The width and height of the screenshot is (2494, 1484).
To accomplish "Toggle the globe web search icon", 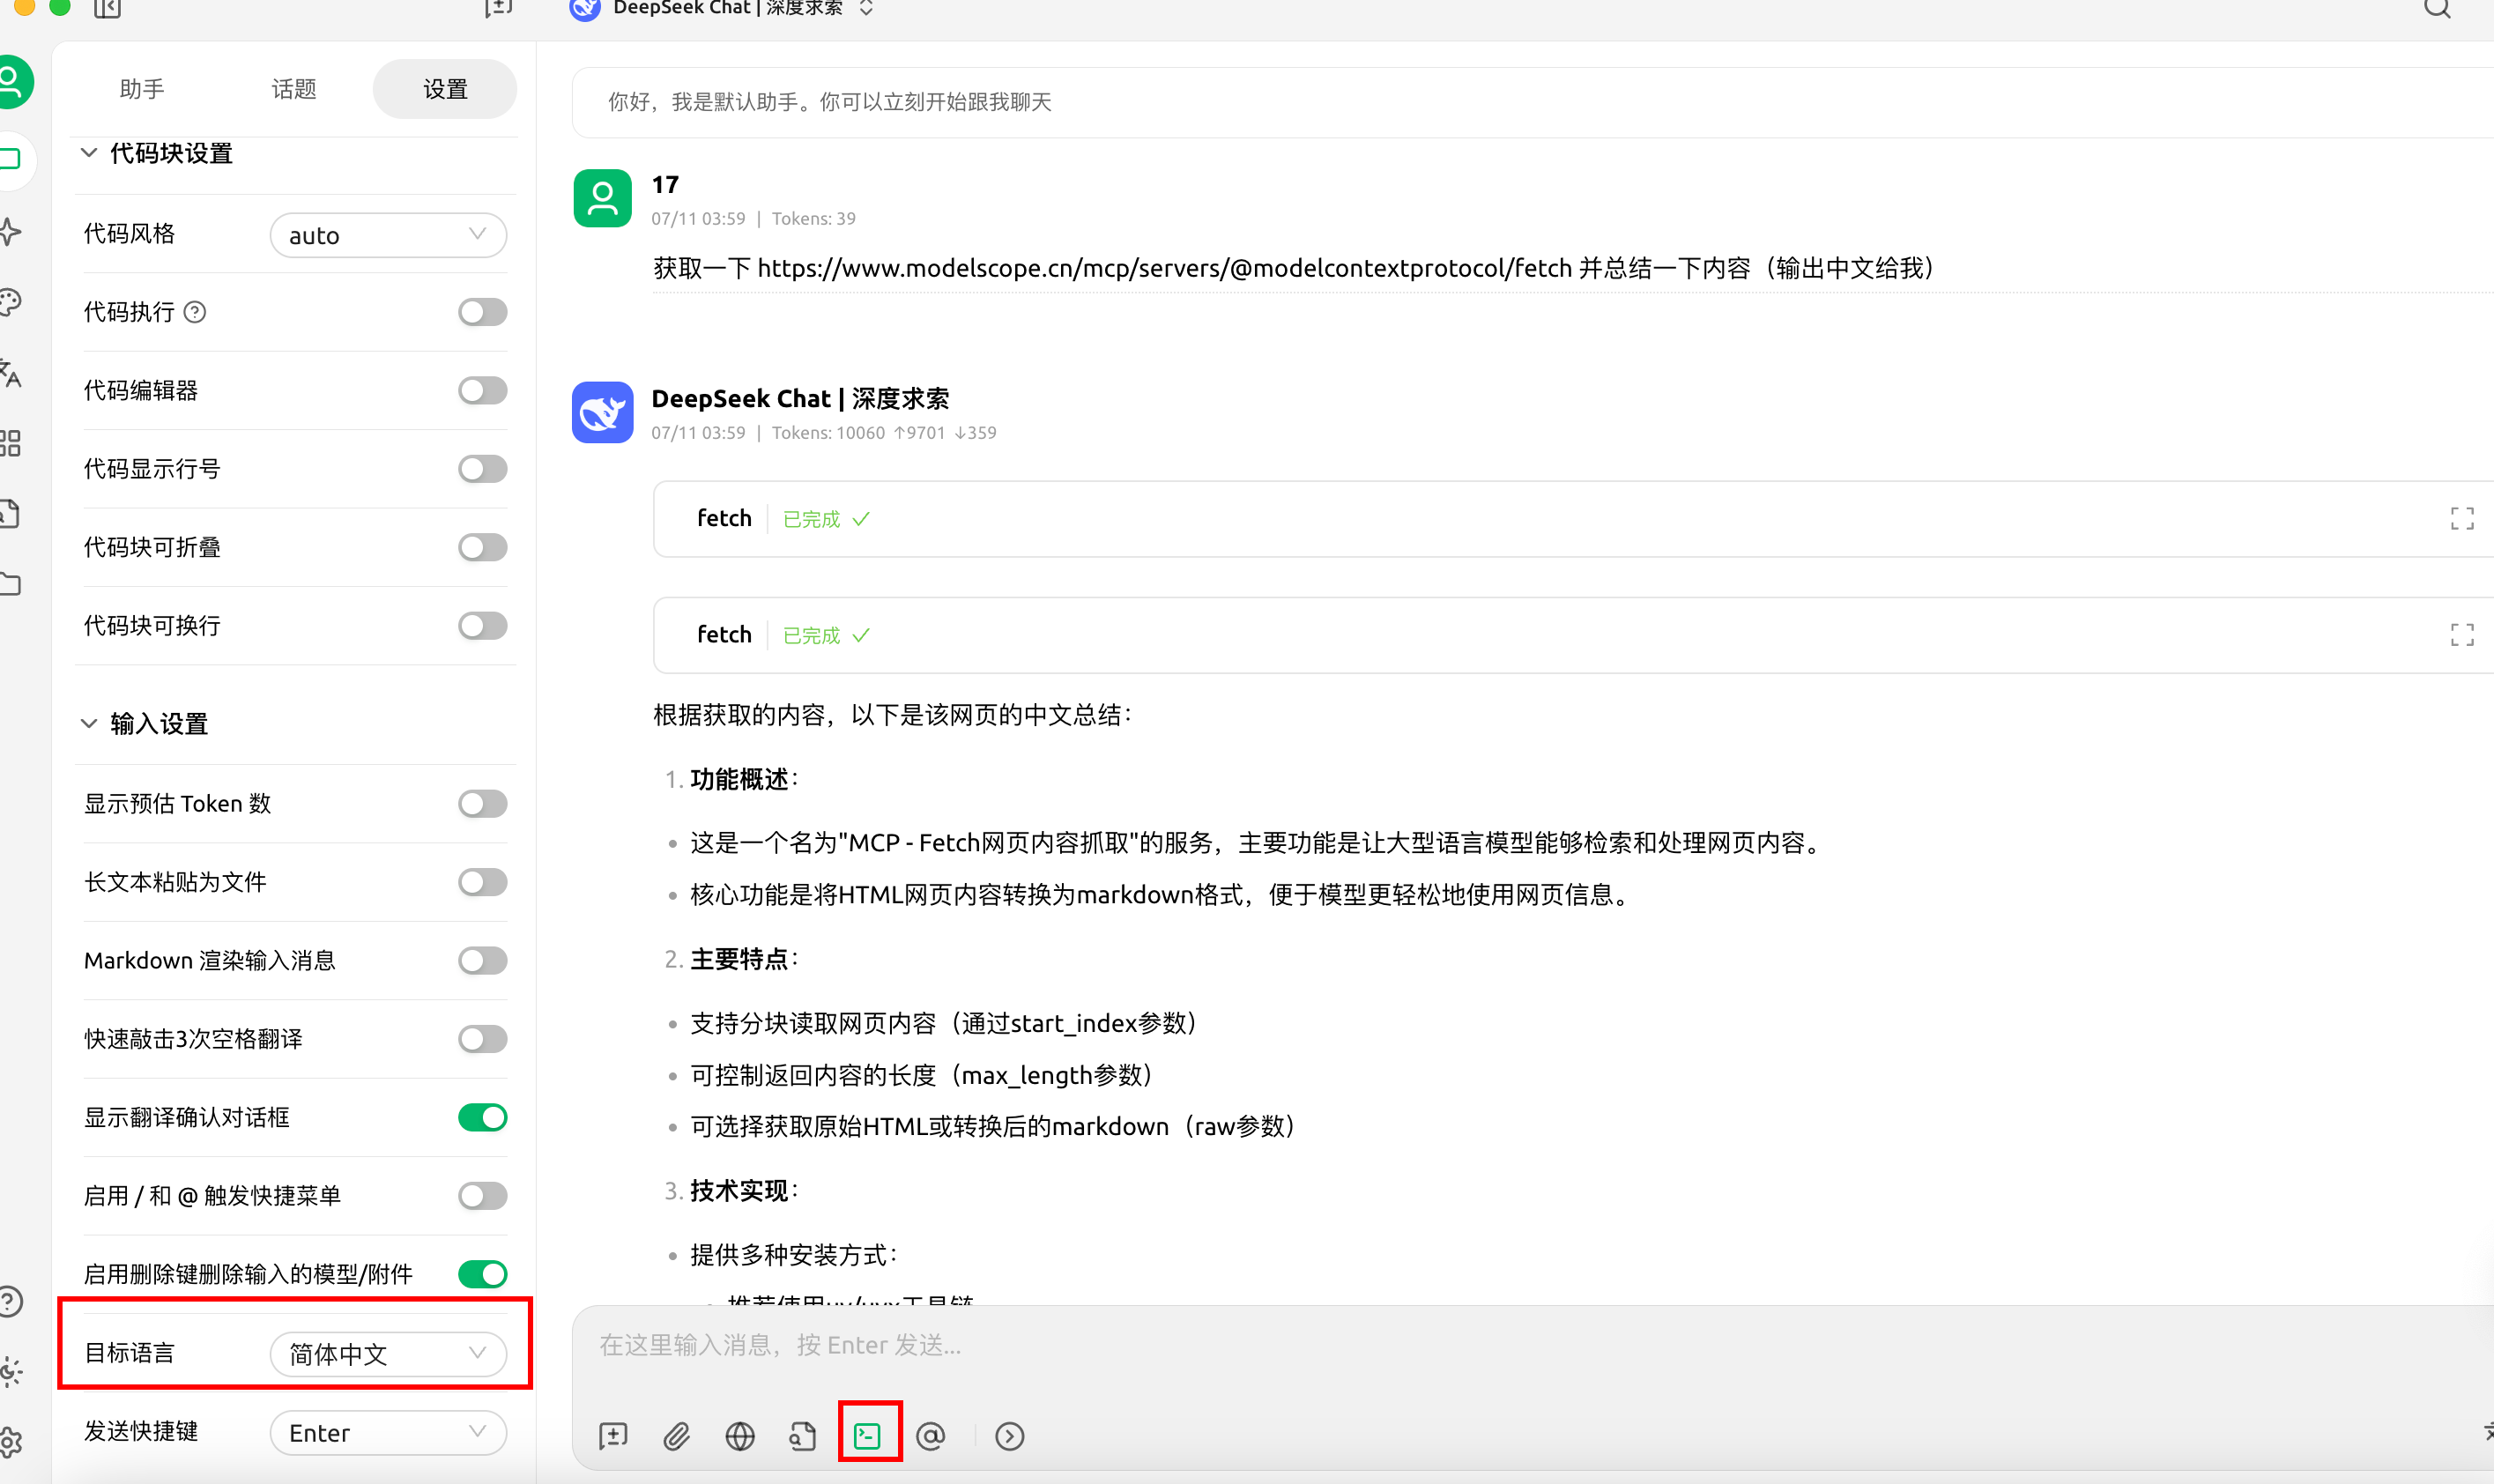I will point(740,1436).
